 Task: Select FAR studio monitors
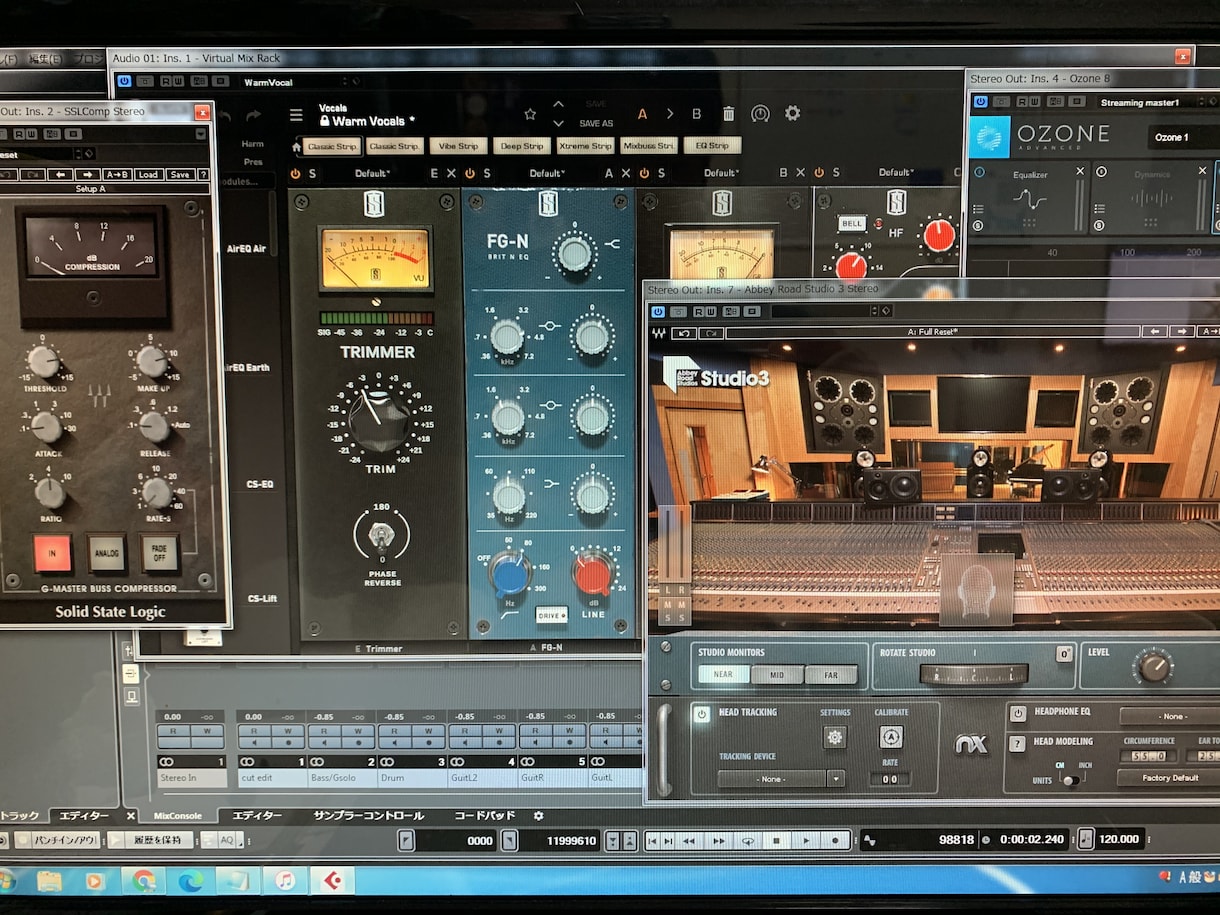pyautogui.click(x=831, y=675)
